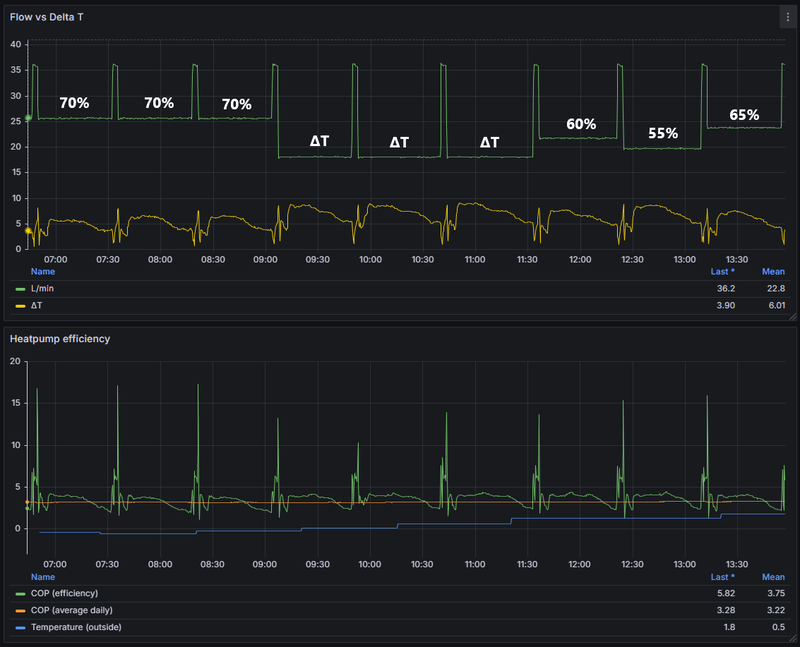
Task: Click the Temperature (outside) blue color swatch
Action: pos(21,627)
